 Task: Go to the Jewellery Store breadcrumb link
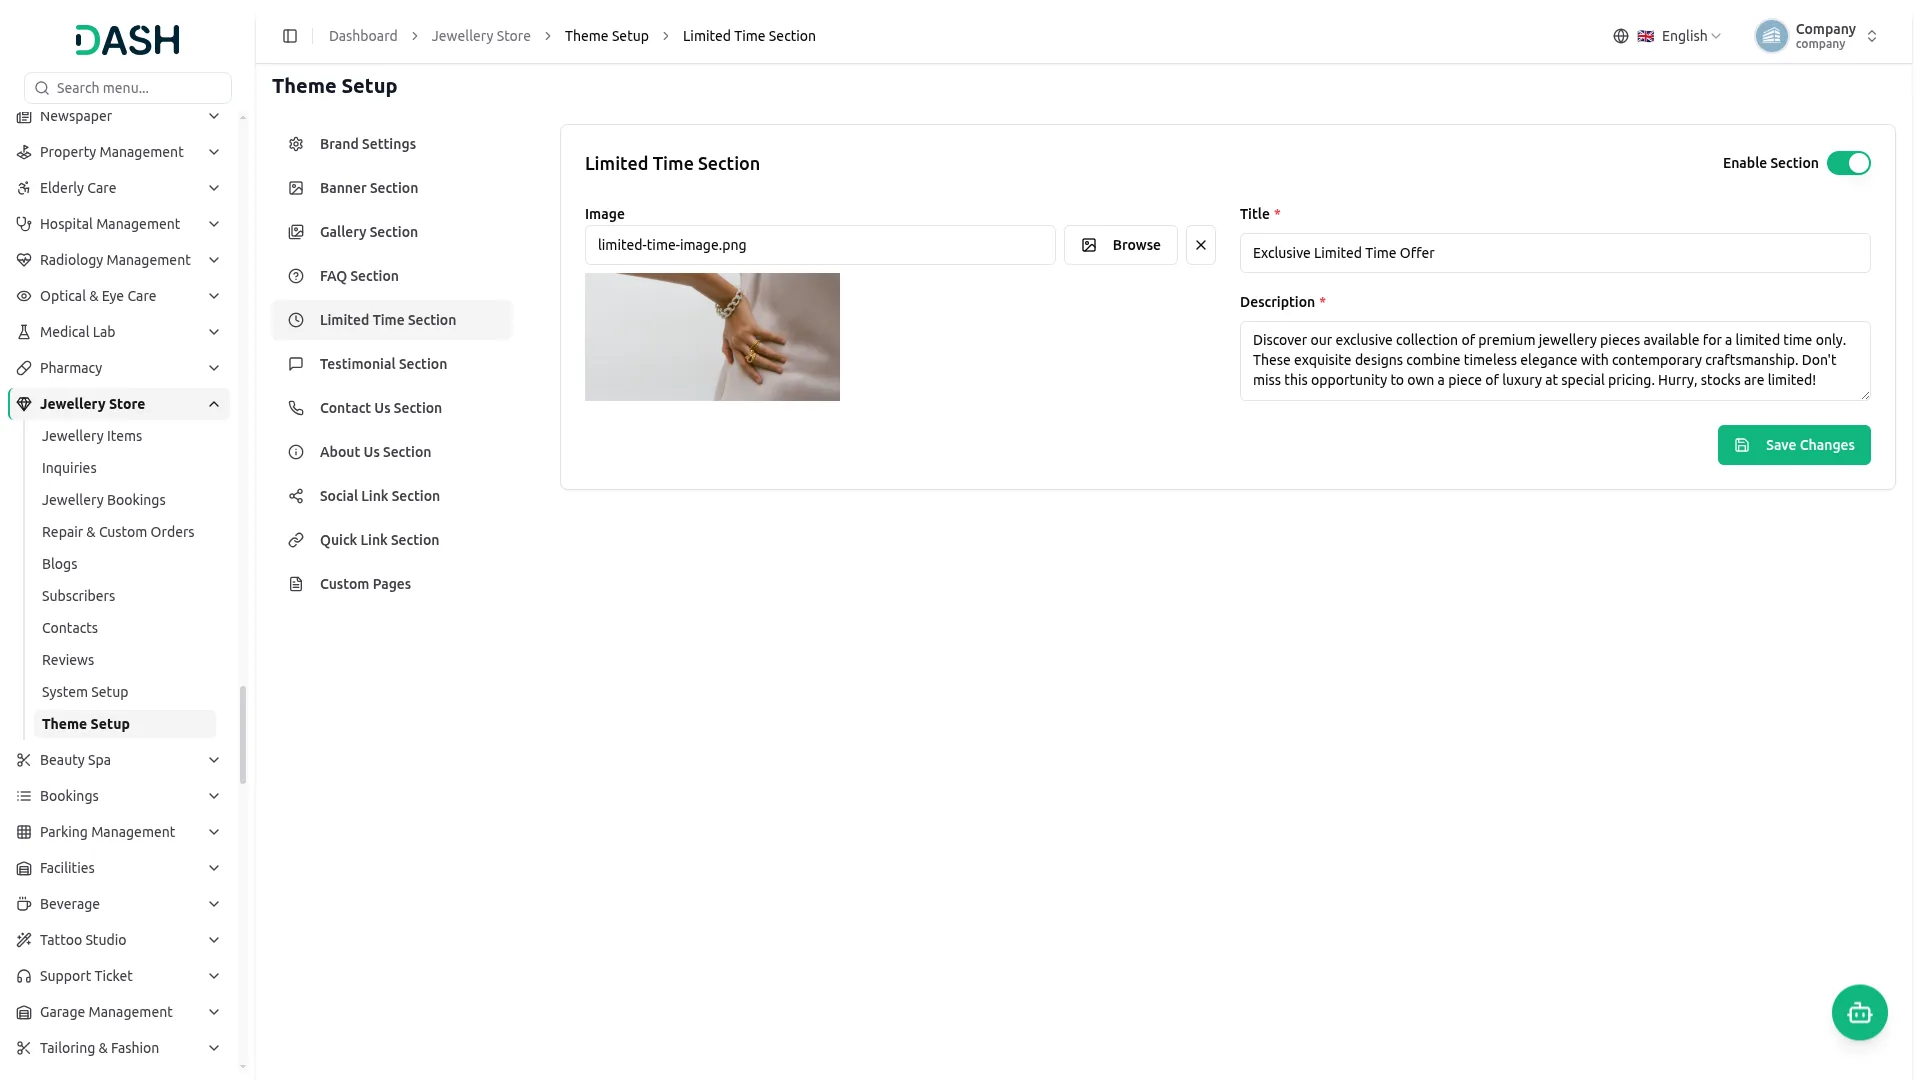pos(481,36)
